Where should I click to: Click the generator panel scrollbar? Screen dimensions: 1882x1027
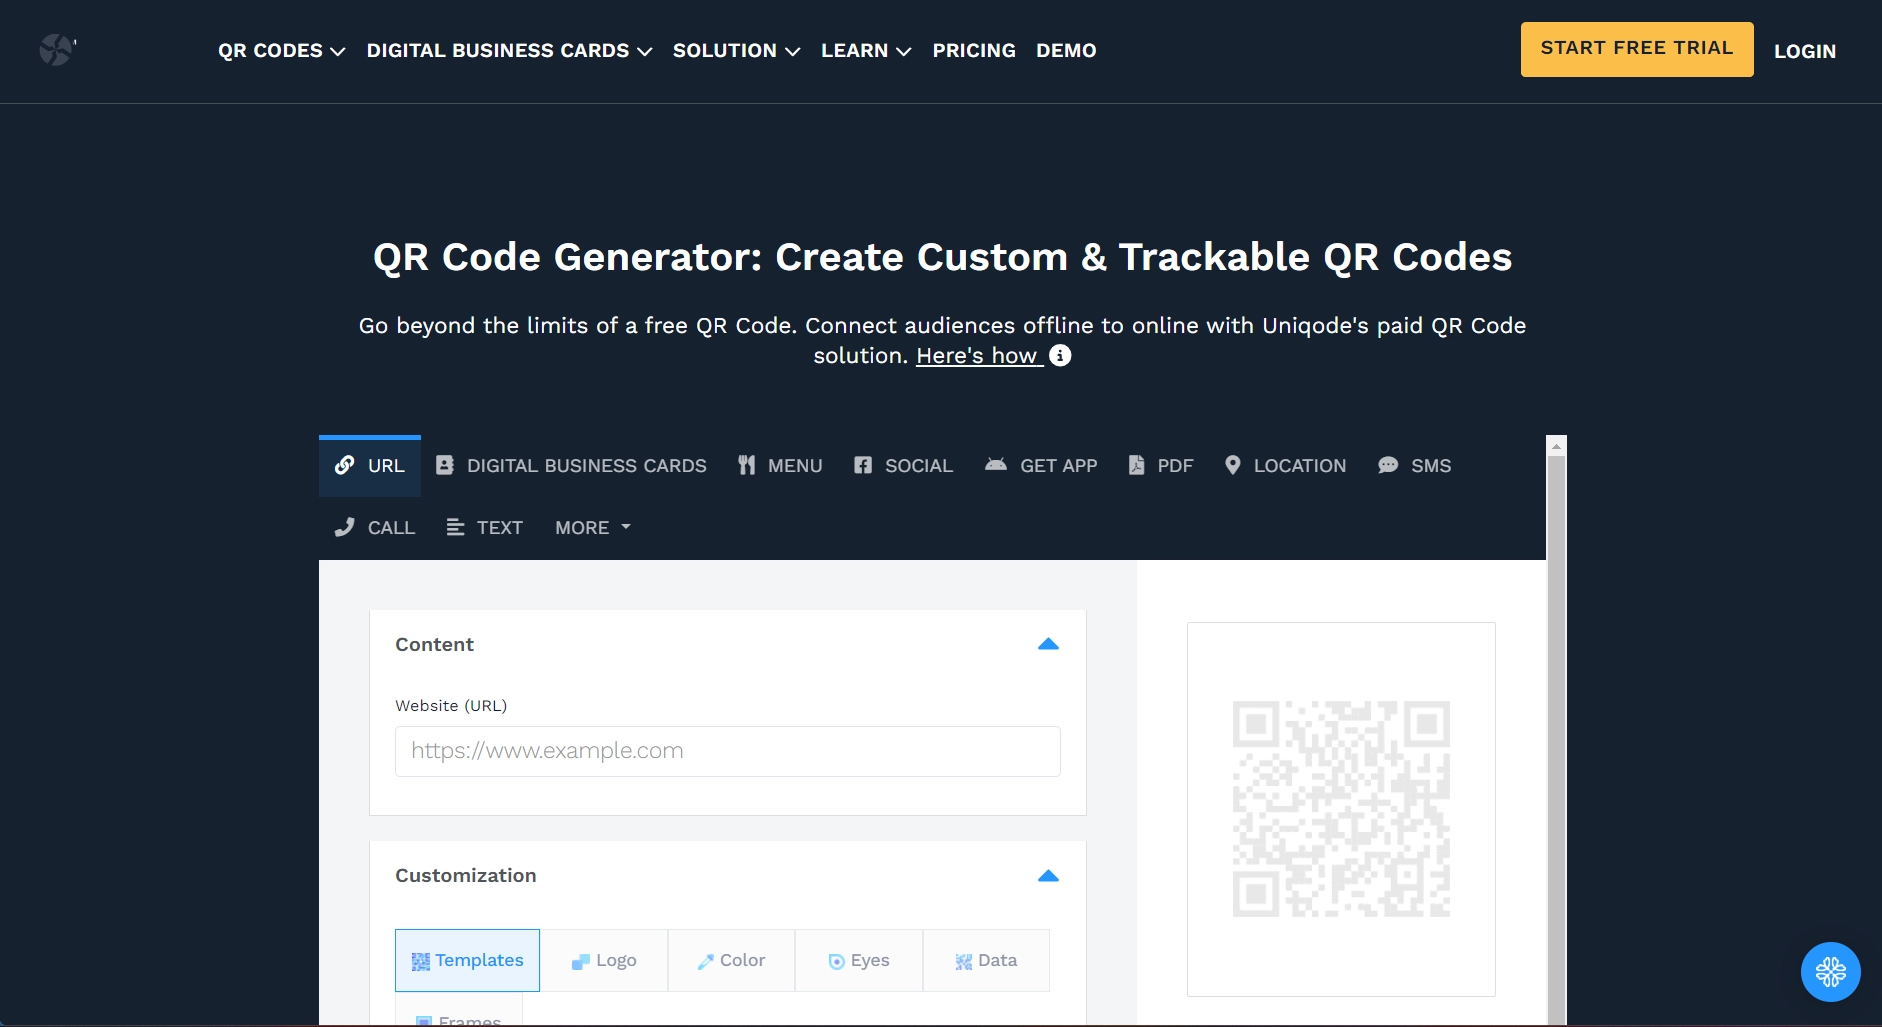click(x=1556, y=740)
